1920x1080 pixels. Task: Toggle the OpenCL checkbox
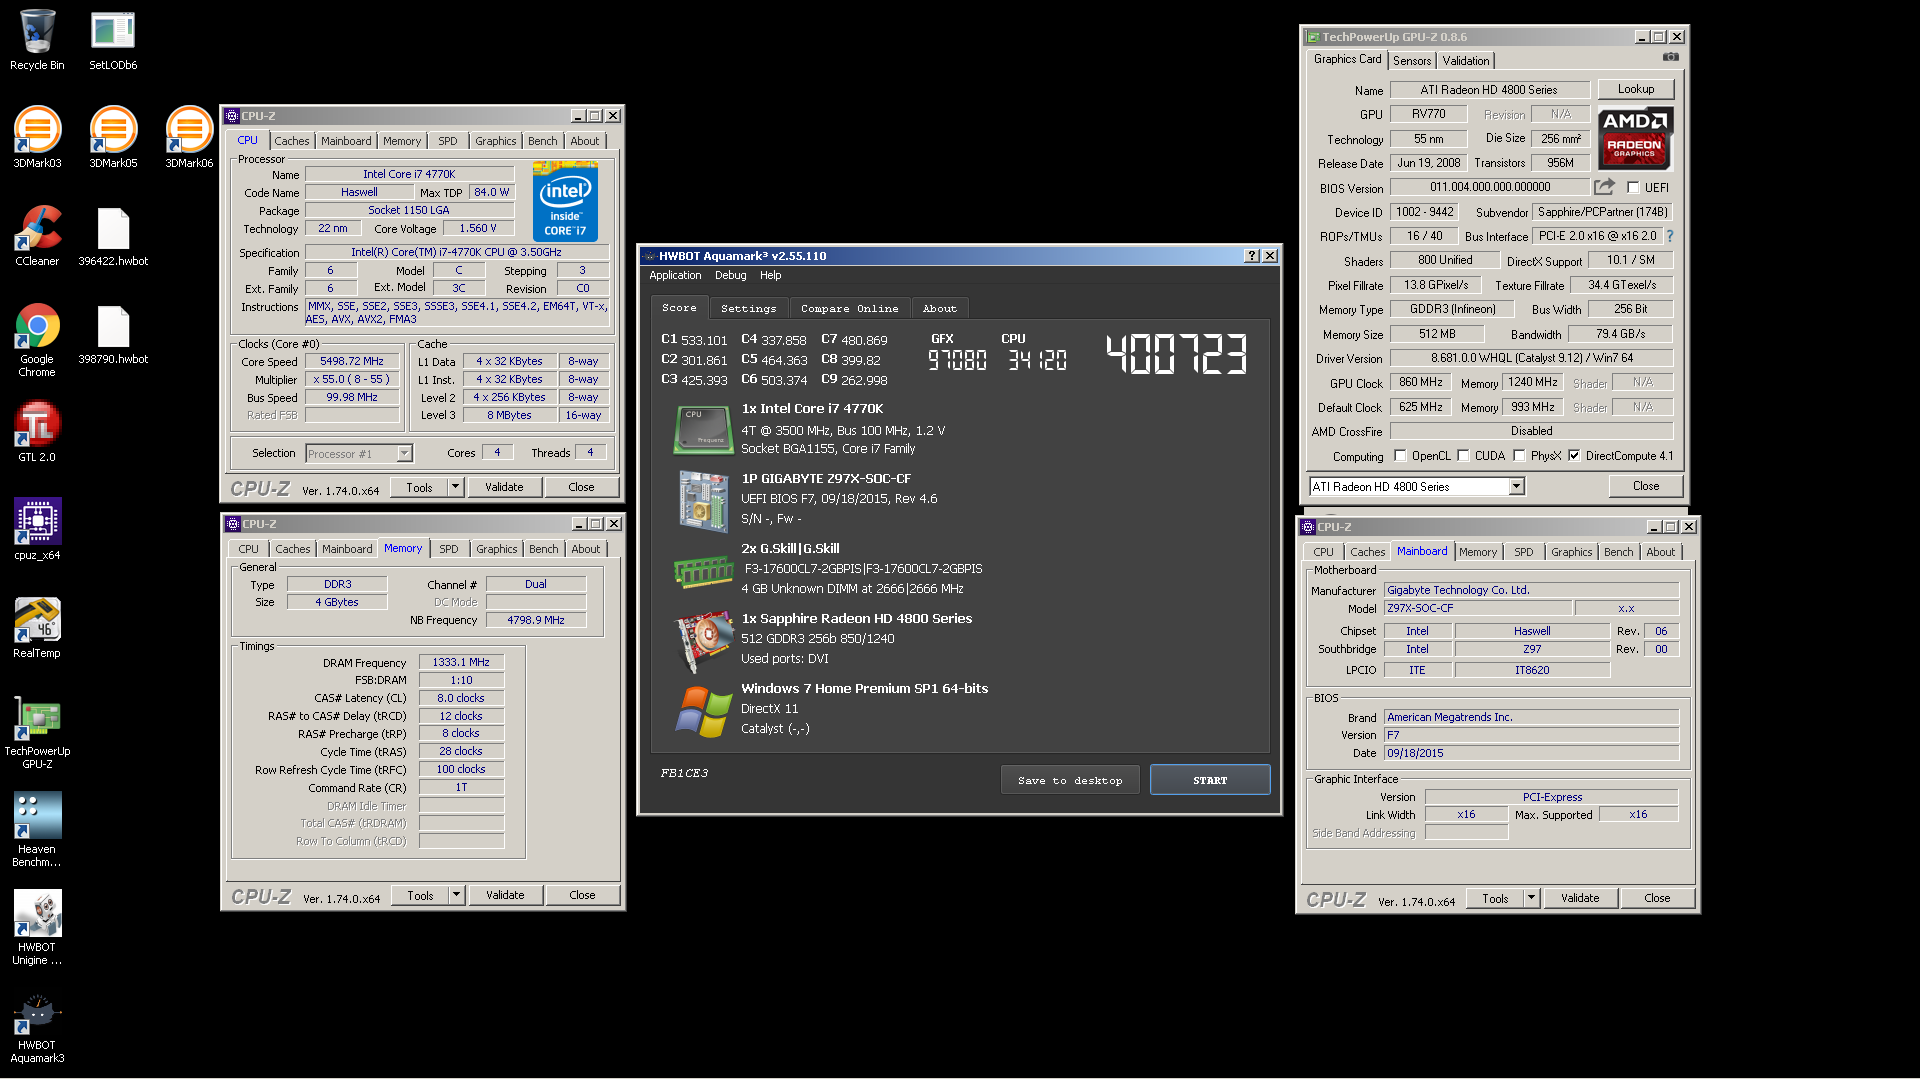pos(1400,456)
